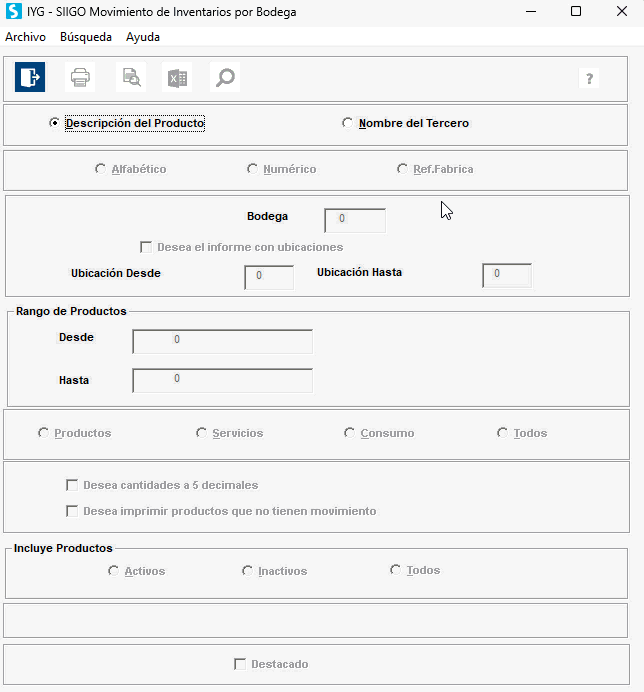Viewport: 644px width, 692px height.
Task: Maximize the SIIGO window
Action: [576, 11]
